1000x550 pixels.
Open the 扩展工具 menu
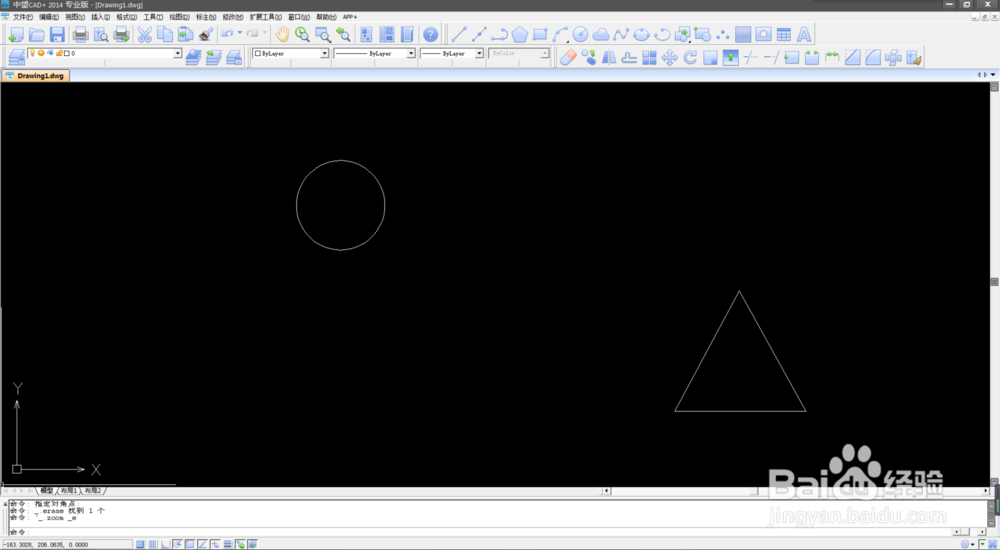click(265, 17)
